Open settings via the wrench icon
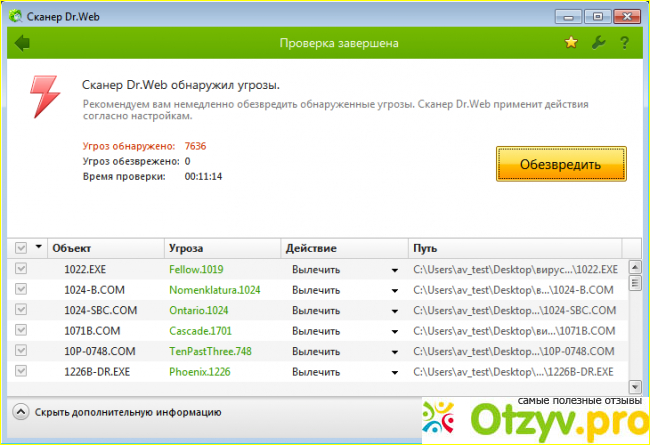Screen dimensions: 650x445 coord(598,43)
